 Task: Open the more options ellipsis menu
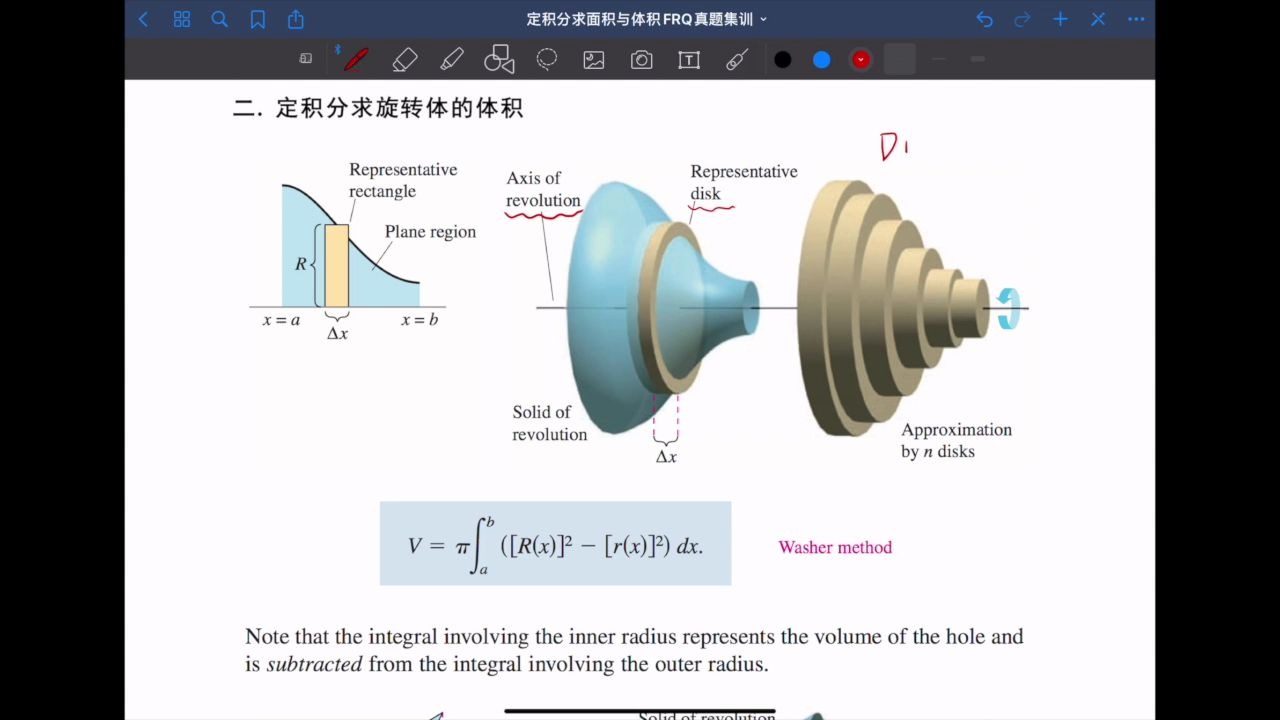pyautogui.click(x=1136, y=19)
